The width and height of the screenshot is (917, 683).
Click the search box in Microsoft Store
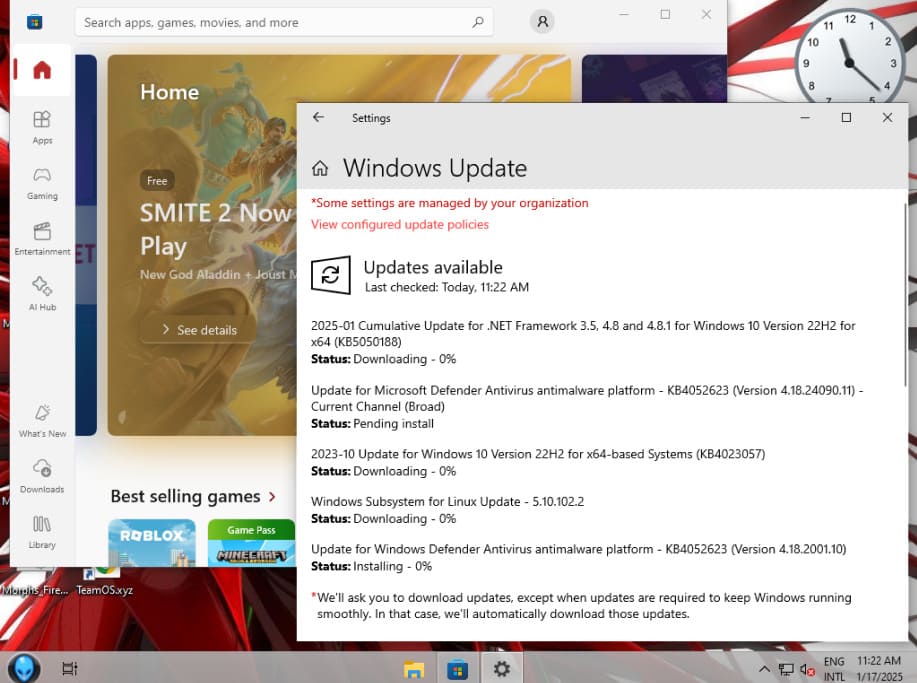pos(284,22)
